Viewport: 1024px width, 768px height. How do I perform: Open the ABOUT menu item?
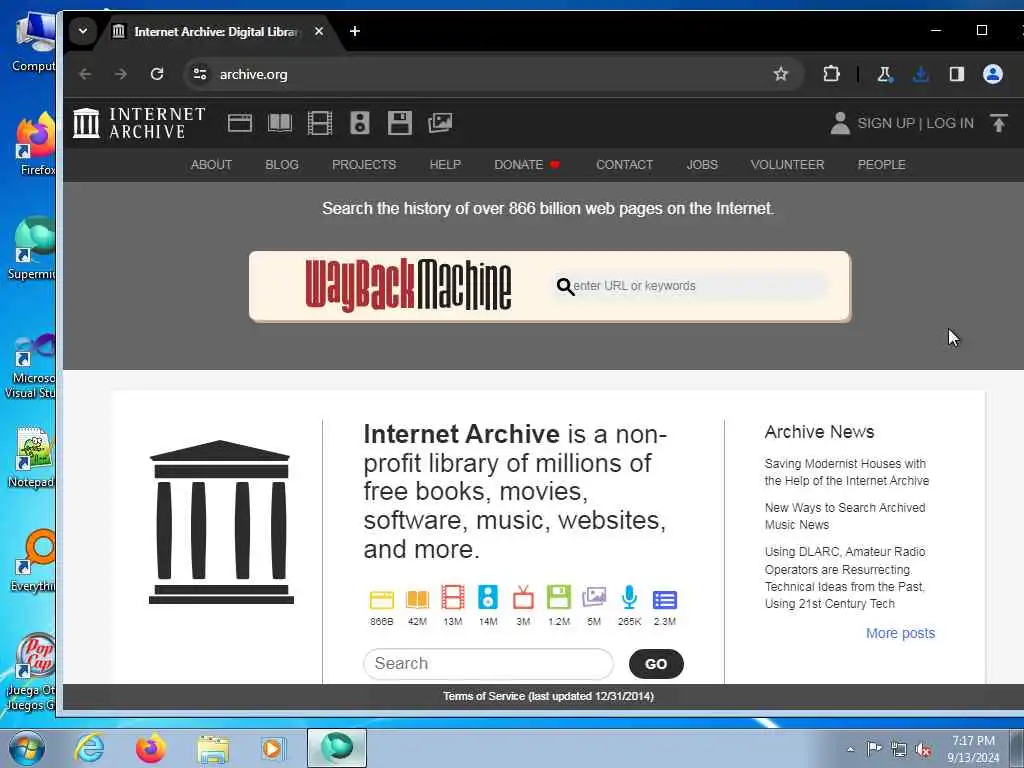(211, 165)
